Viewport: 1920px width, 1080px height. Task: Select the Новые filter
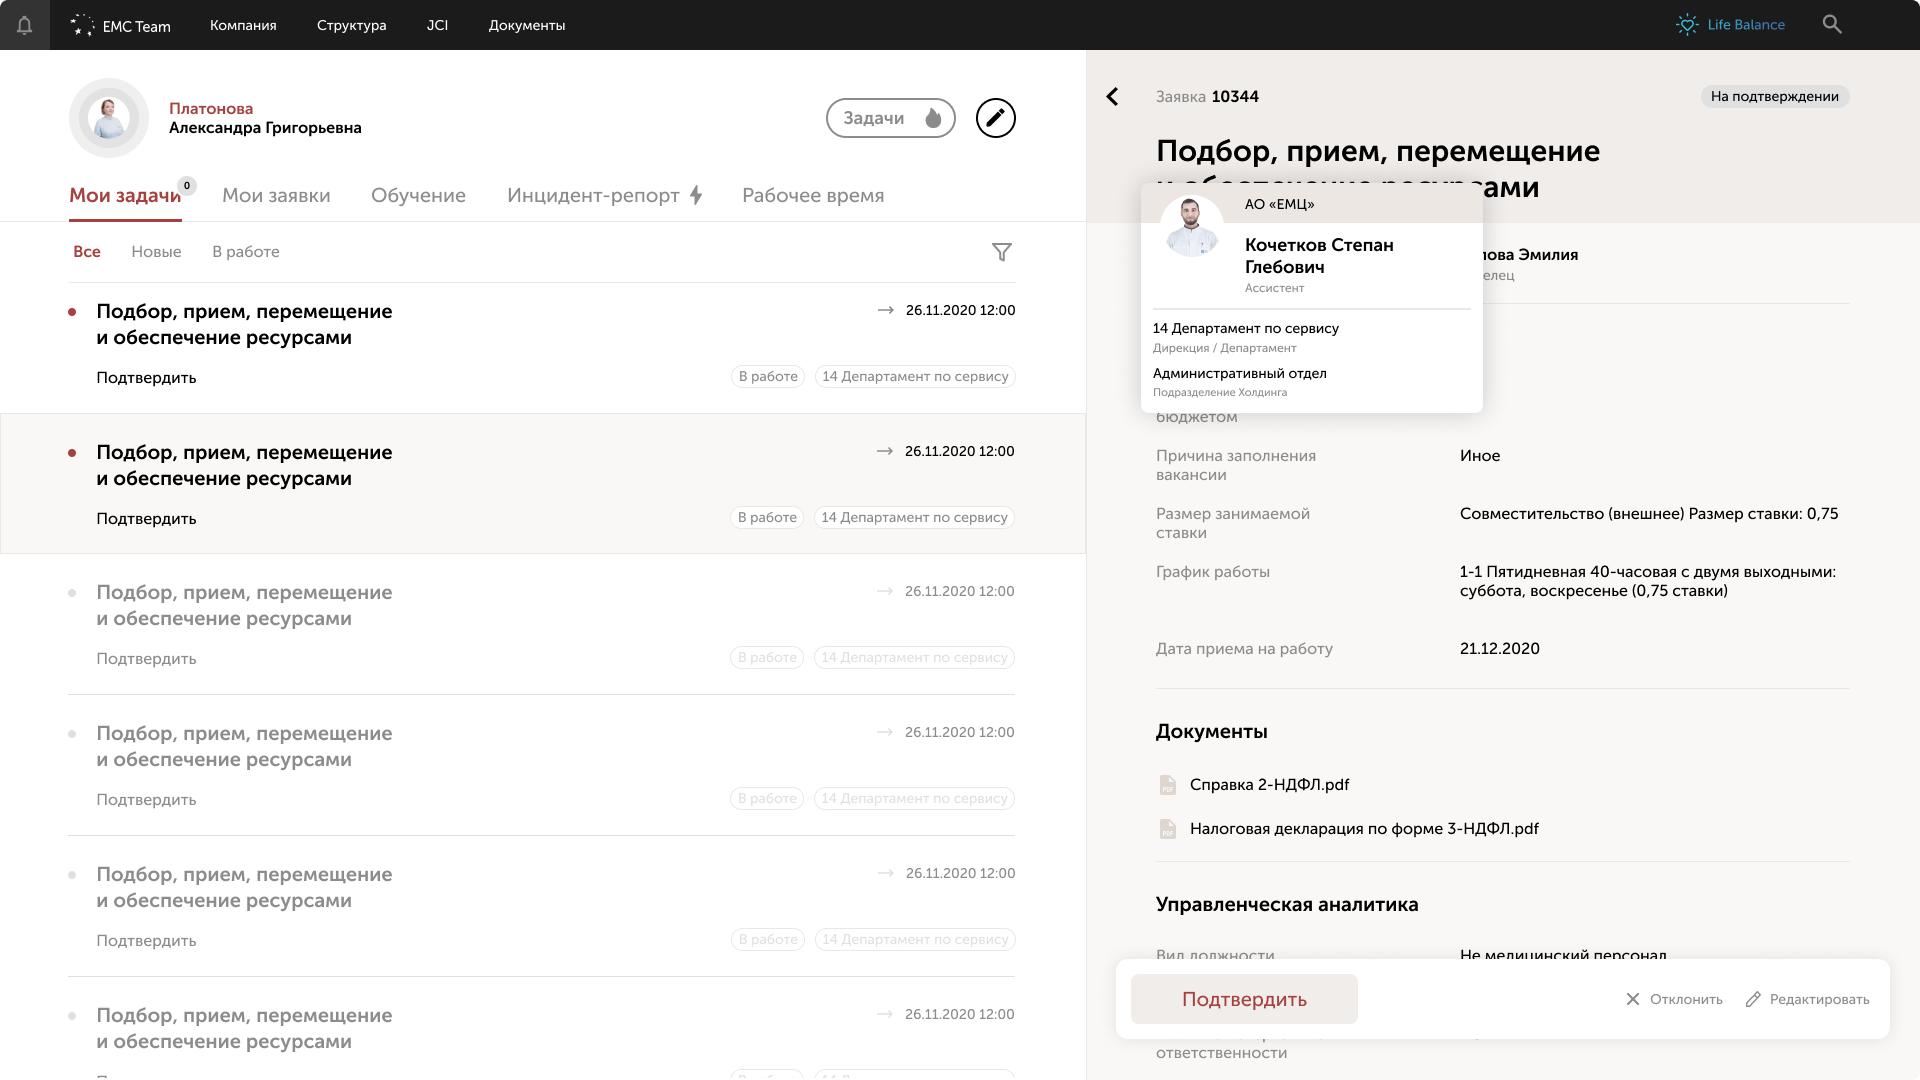tap(156, 252)
